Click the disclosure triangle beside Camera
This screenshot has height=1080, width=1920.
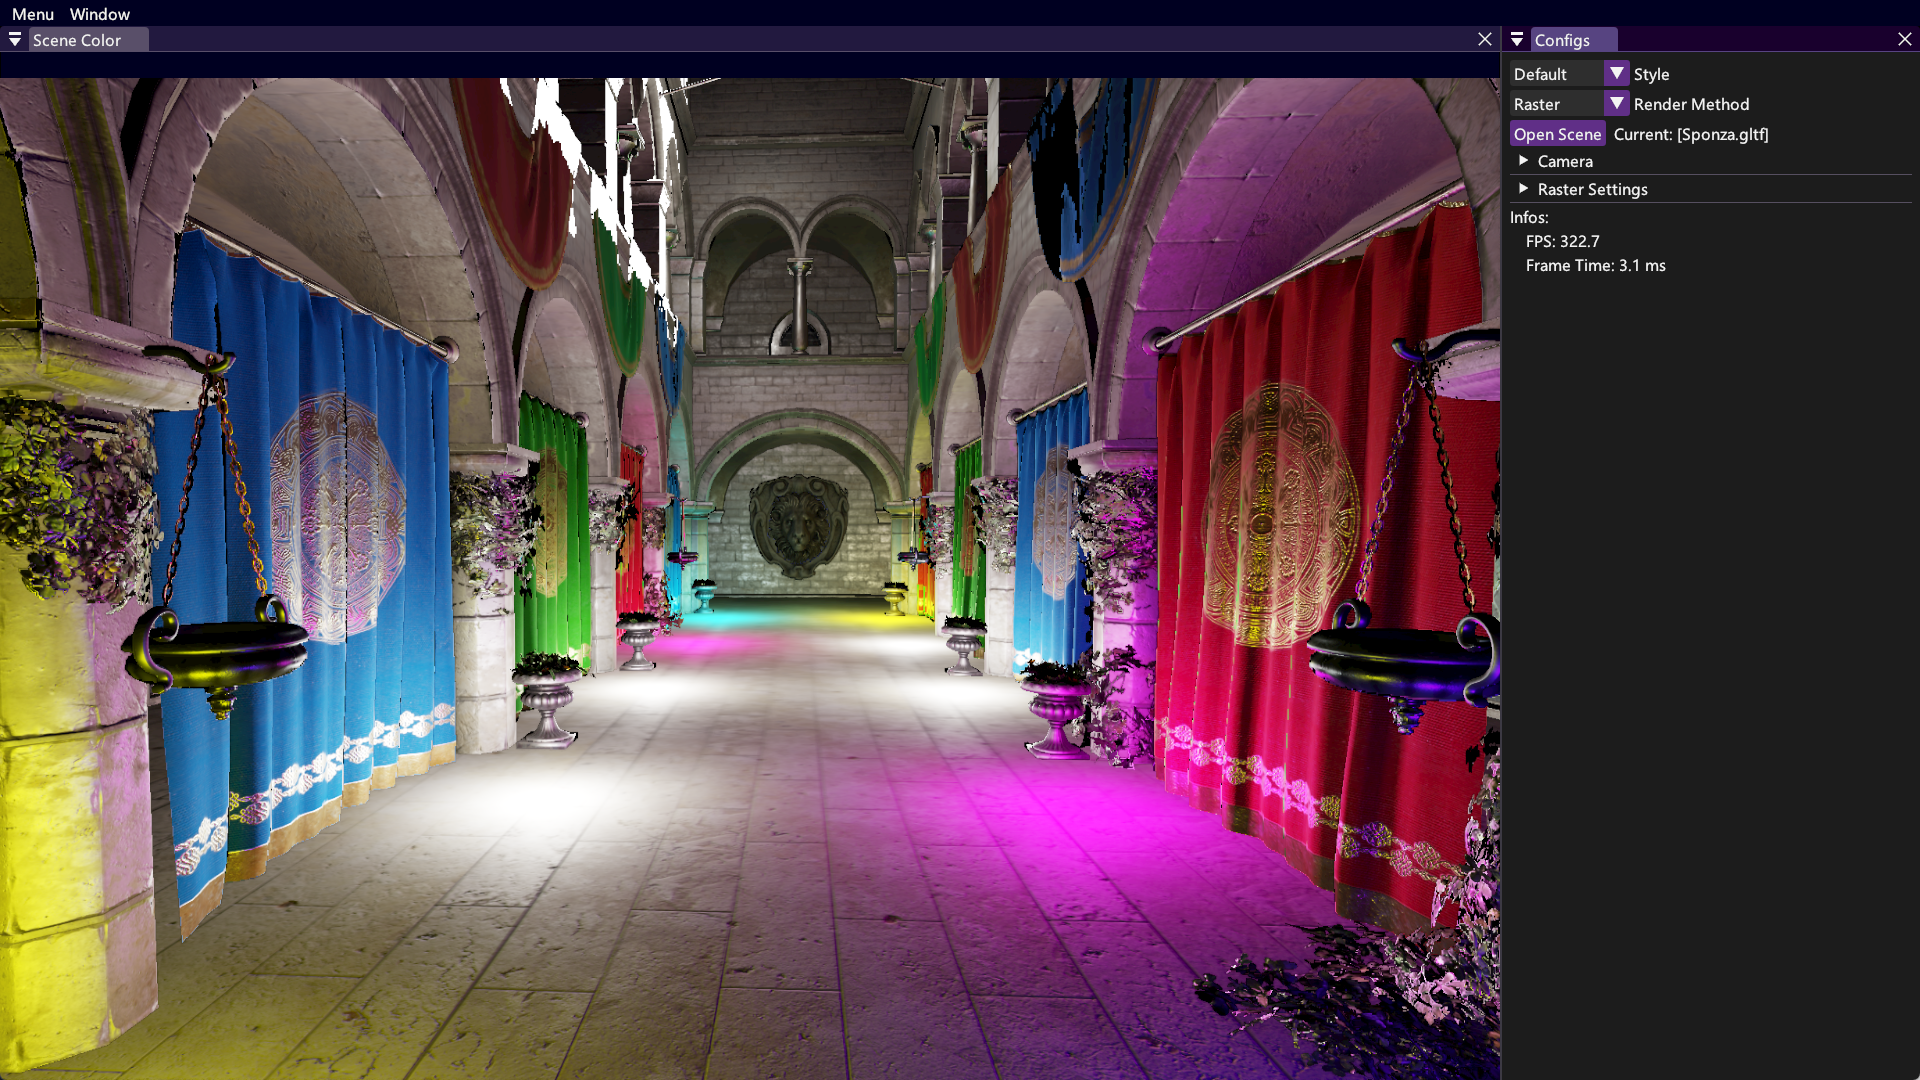click(x=1525, y=160)
